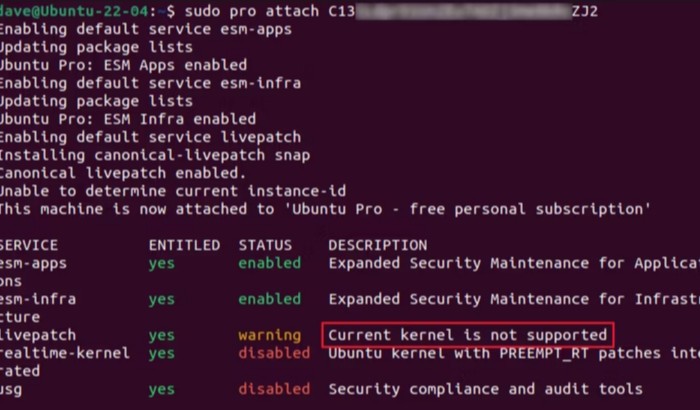Click the ENTITLED column header
This screenshot has width=700, height=410.
coord(184,245)
